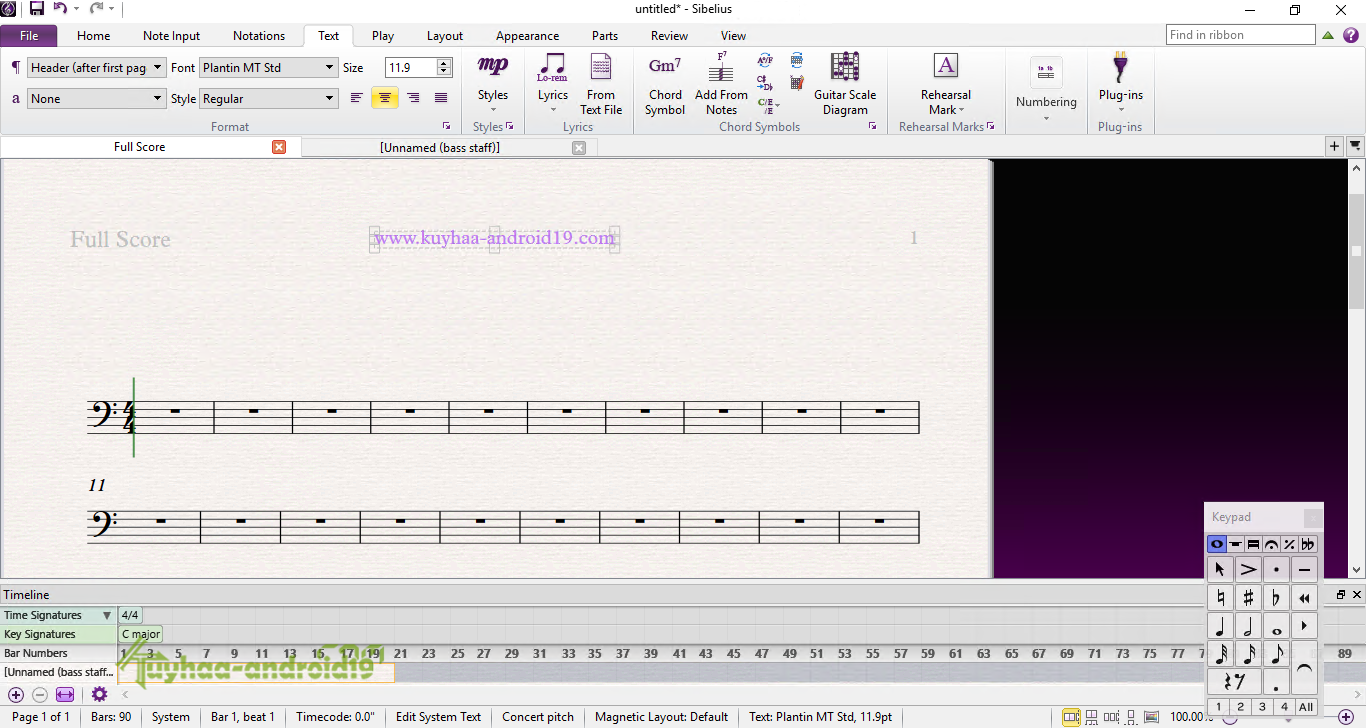This screenshot has width=1366, height=728.
Task: Toggle center text alignment
Action: [384, 98]
